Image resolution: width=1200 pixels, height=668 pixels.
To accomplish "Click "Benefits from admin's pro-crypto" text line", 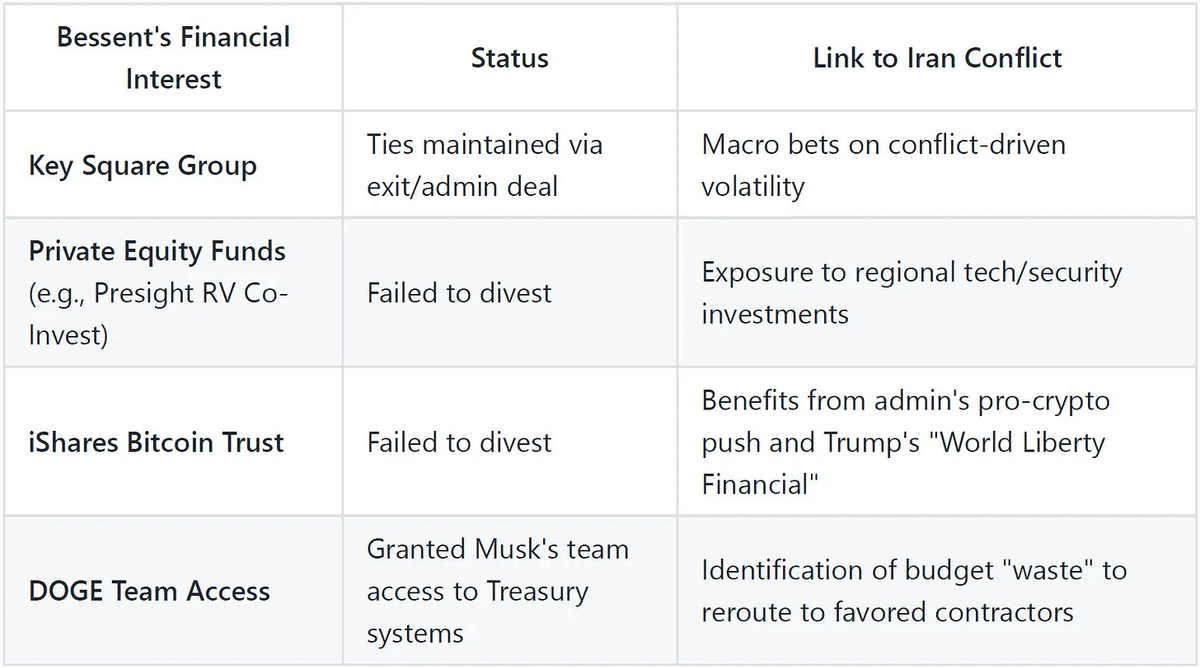I will click(906, 401).
